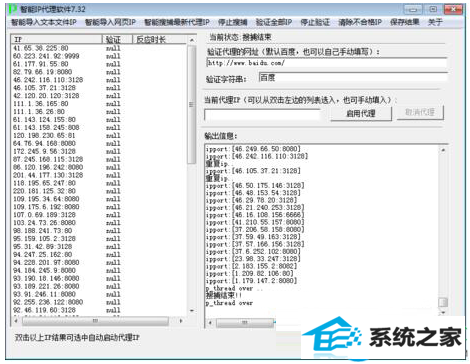Select 智能搜捕最新代理IP menu item
Viewport: 470px width, 364px height.
[x=177, y=22]
